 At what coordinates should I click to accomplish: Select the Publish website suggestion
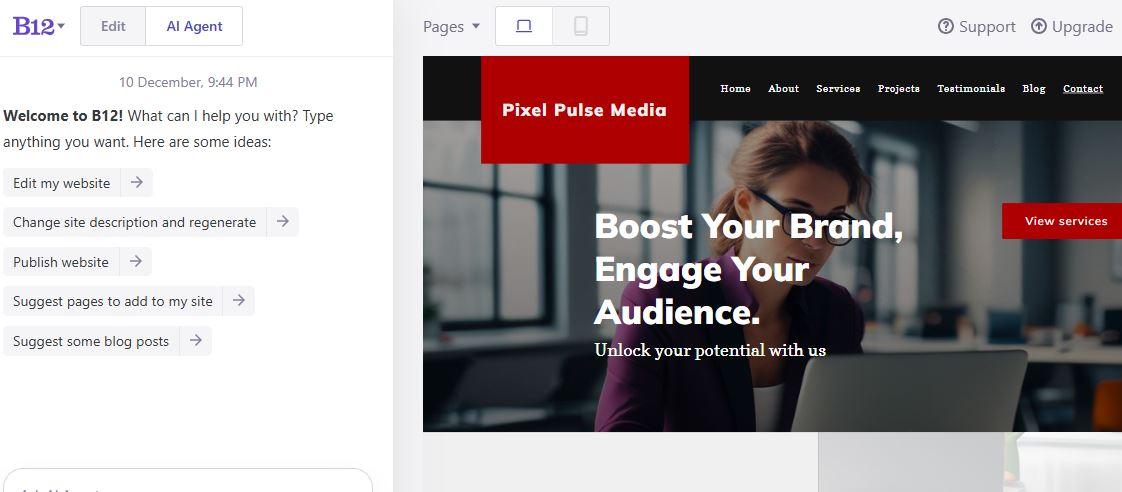[x=61, y=262]
